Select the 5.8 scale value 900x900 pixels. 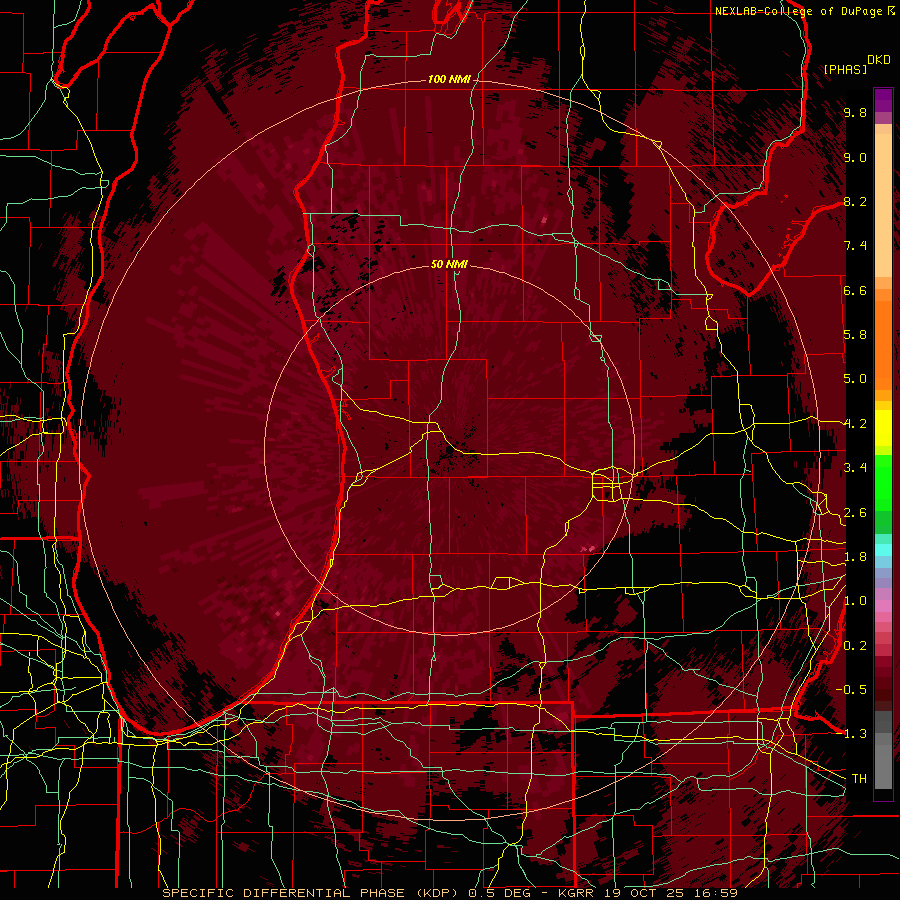point(855,335)
